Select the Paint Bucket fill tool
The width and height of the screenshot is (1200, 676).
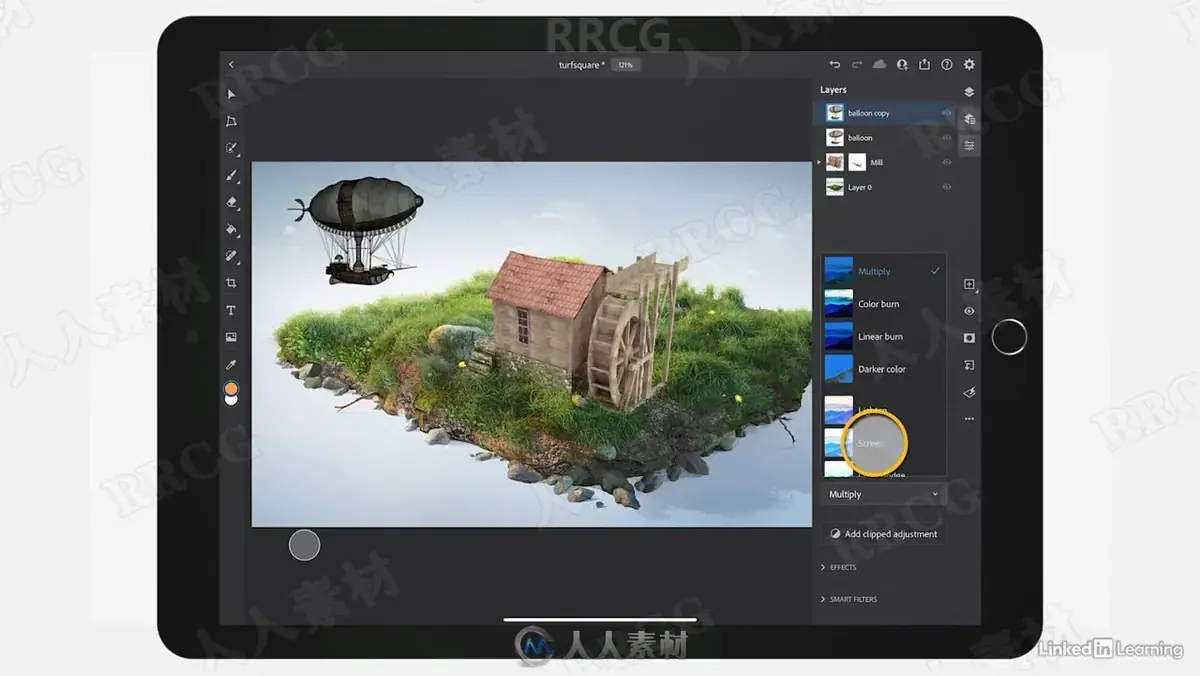231,229
